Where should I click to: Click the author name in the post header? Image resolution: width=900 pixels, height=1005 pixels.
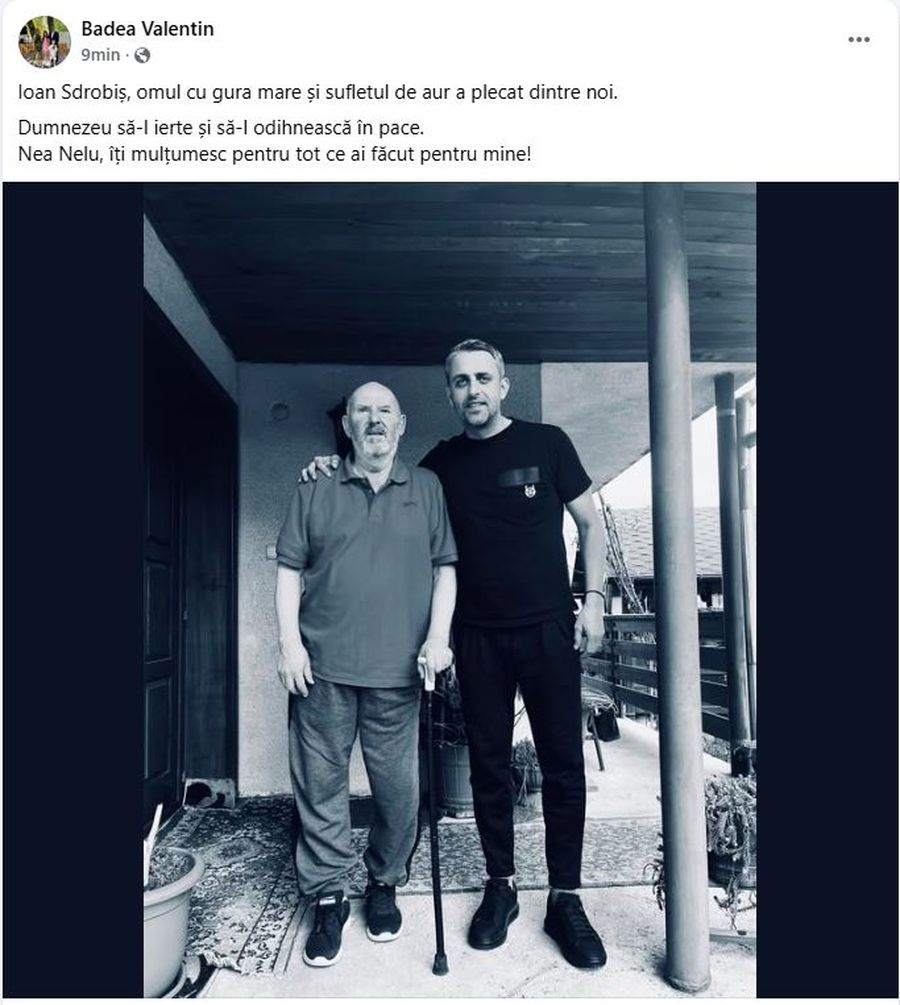(x=146, y=29)
